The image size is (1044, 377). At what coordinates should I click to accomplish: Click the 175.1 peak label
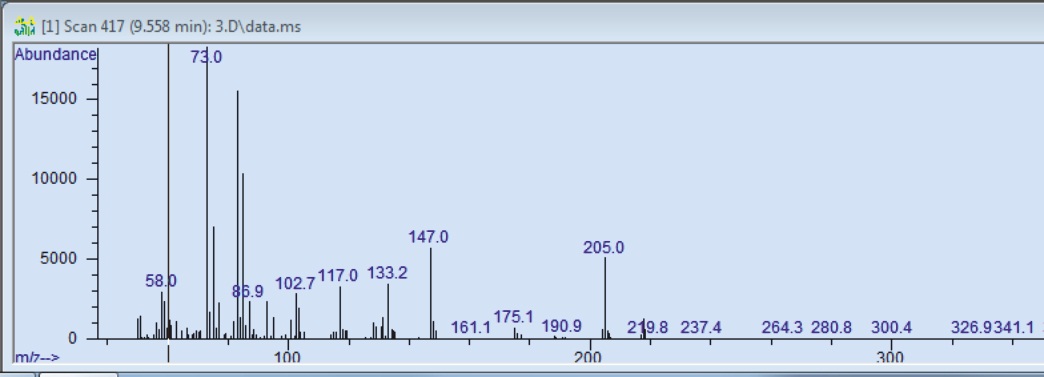click(x=513, y=317)
